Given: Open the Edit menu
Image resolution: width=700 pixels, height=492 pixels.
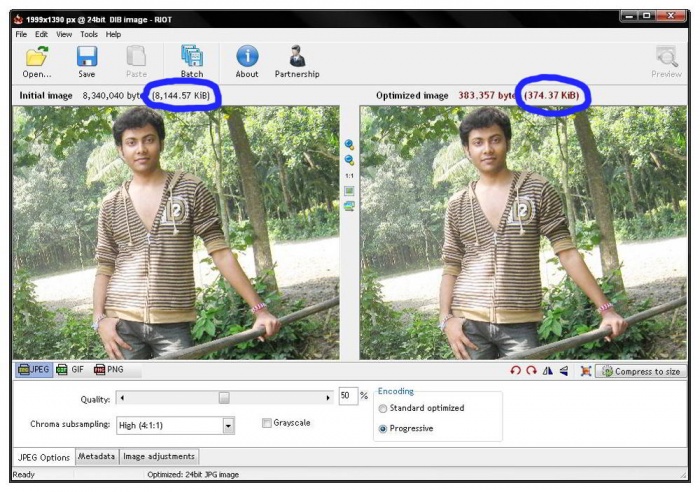Looking at the screenshot, I should point(41,34).
